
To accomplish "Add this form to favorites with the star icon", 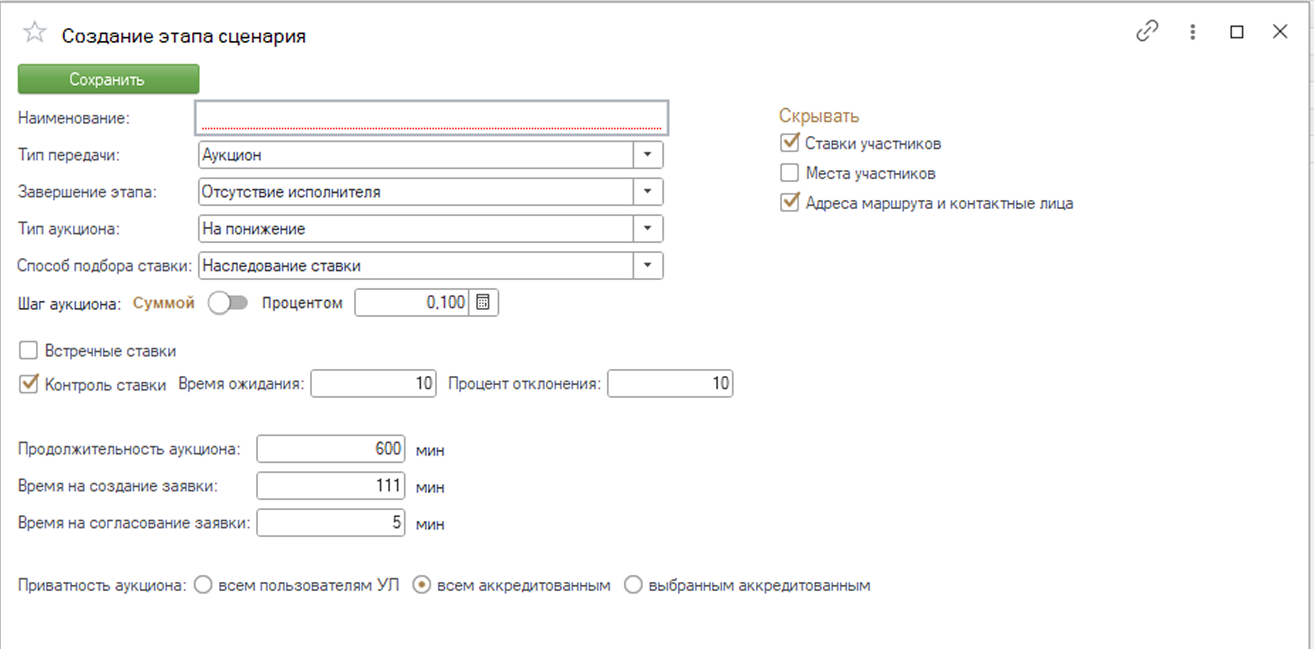I will click(x=34, y=33).
